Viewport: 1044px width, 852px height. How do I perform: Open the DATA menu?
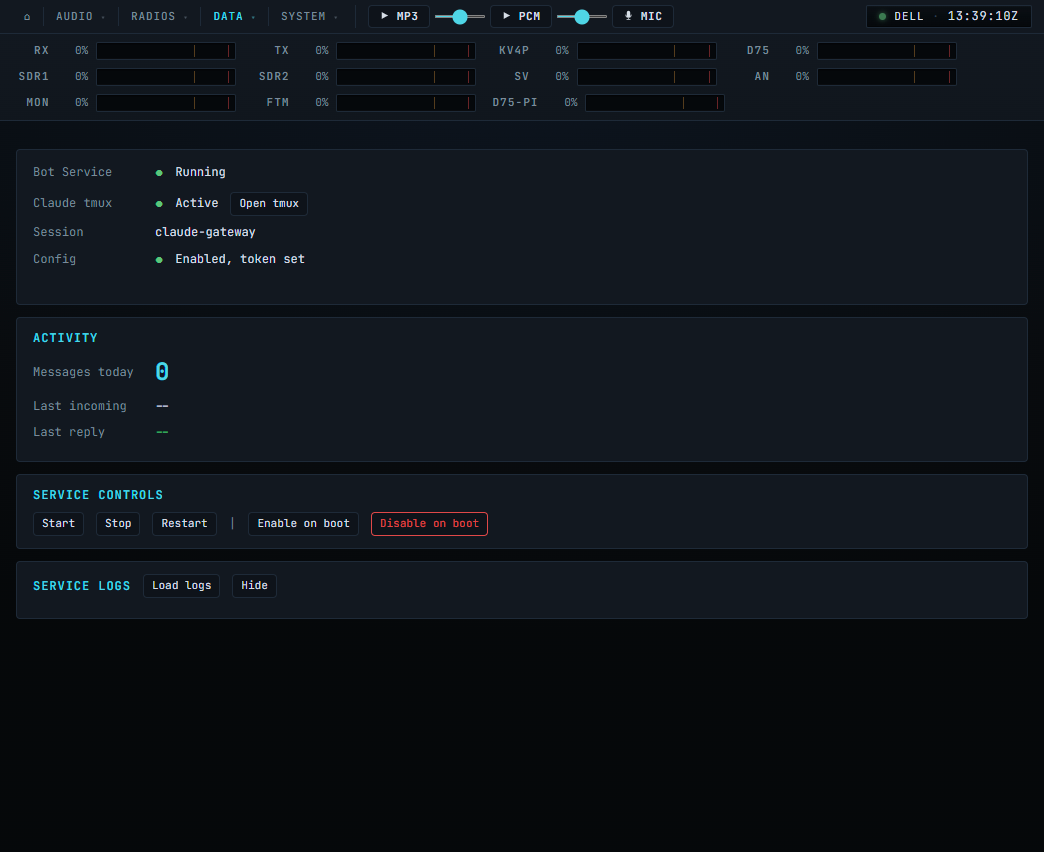click(x=234, y=17)
